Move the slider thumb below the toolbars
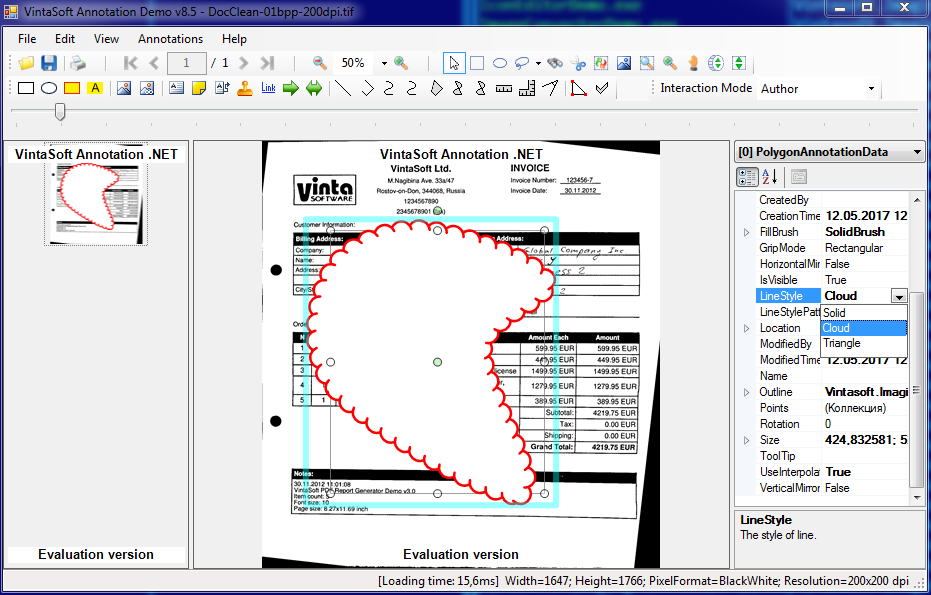Viewport: 931px width, 595px height. [x=60, y=111]
